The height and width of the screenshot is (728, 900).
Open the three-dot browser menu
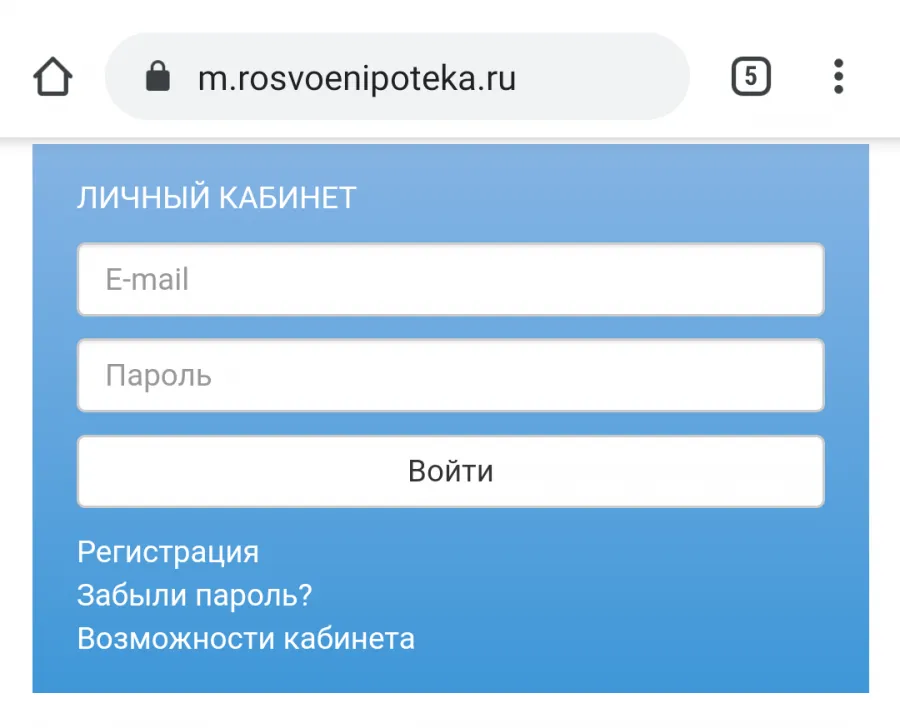pos(839,76)
